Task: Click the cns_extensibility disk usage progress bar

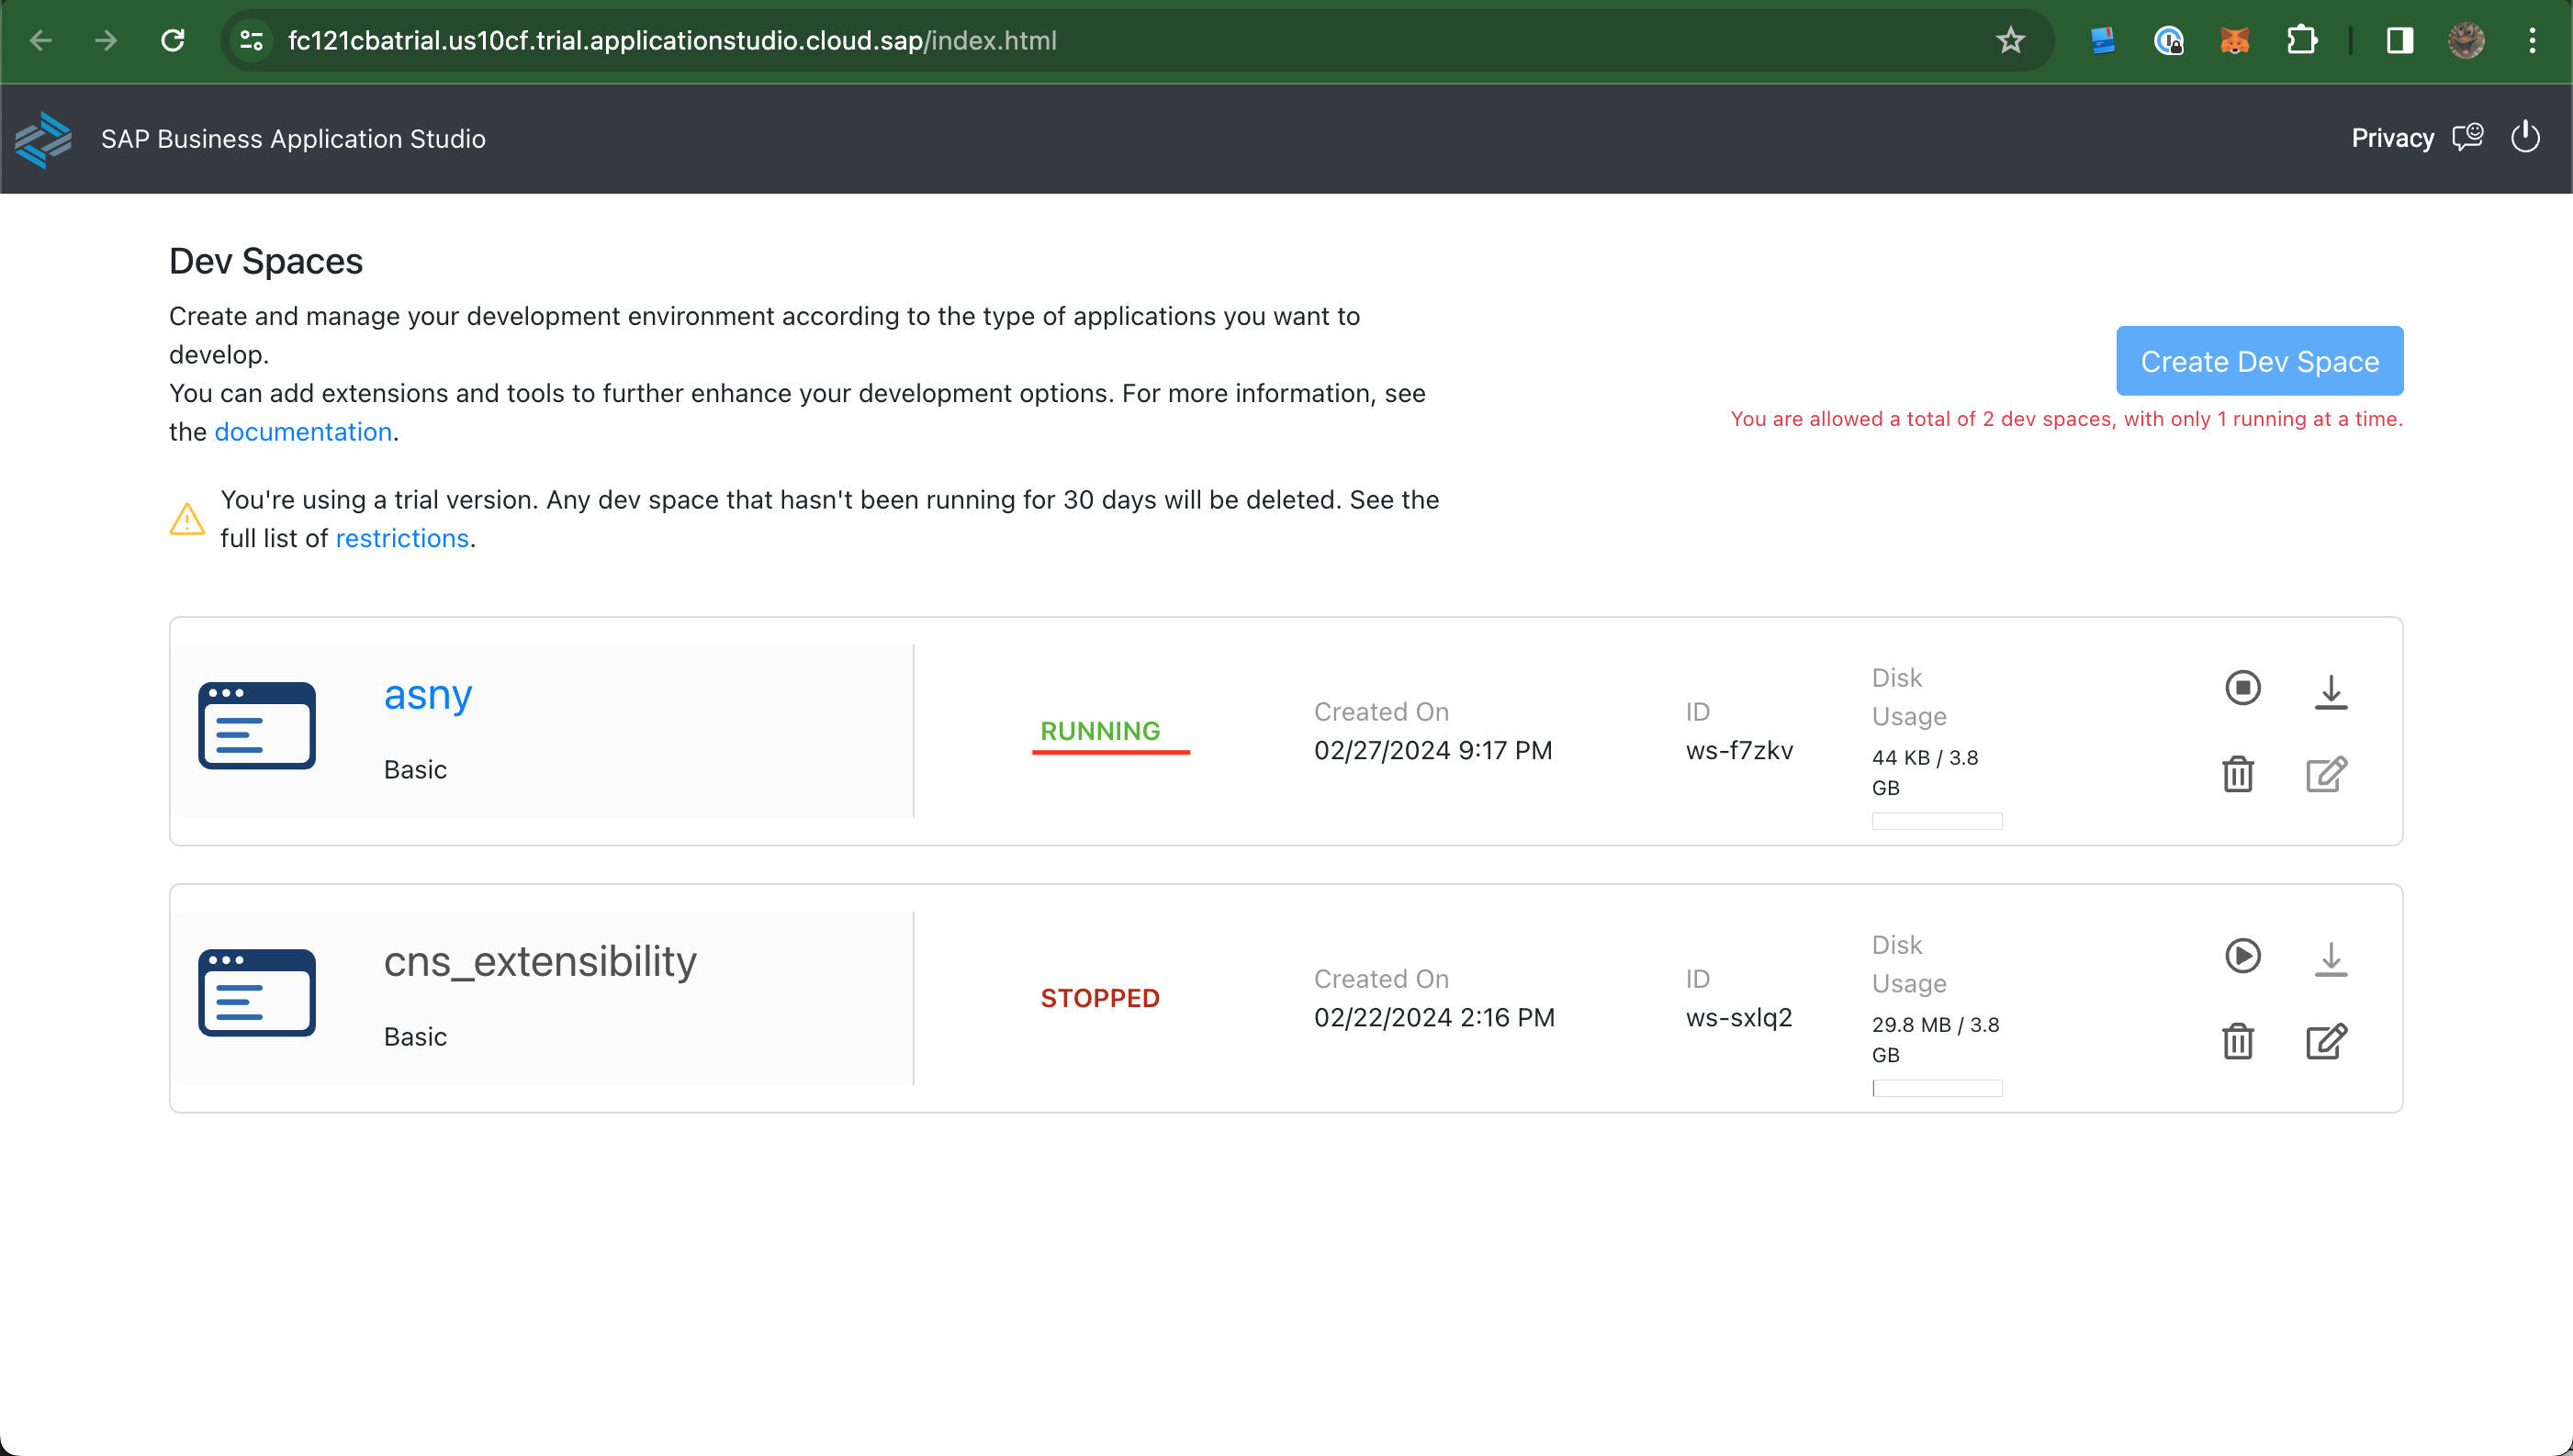Action: [x=1937, y=1089]
